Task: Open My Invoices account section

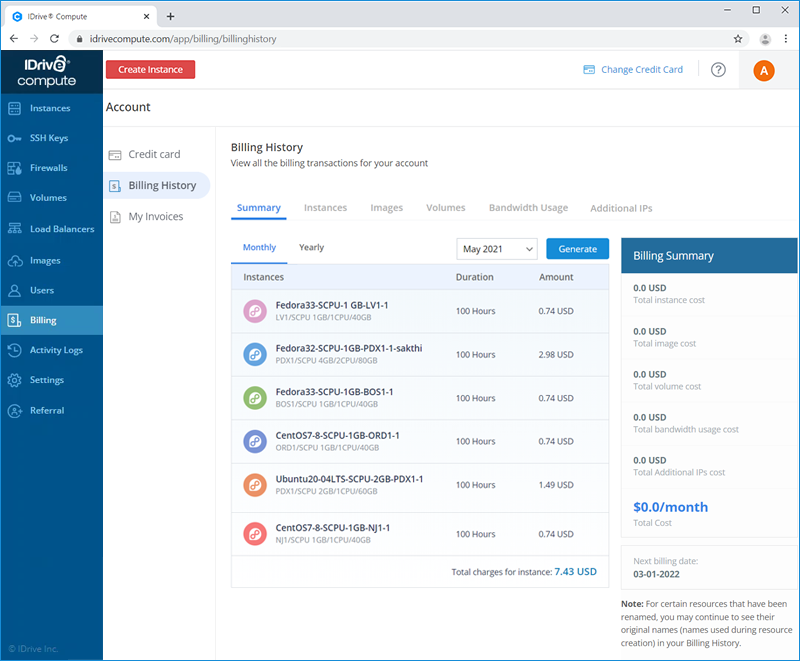Action: pos(156,216)
